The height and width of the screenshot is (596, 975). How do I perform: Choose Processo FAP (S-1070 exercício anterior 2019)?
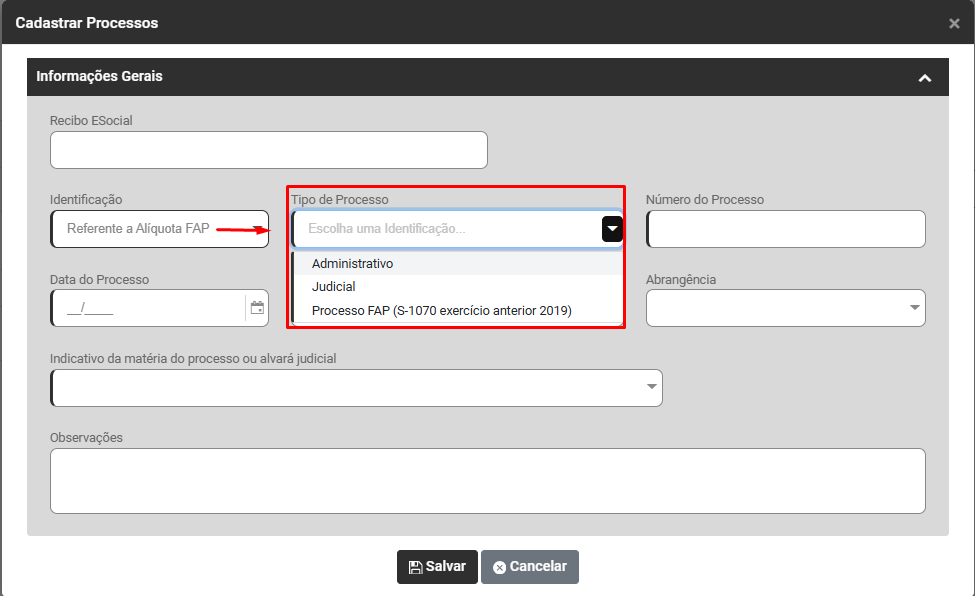(x=458, y=310)
